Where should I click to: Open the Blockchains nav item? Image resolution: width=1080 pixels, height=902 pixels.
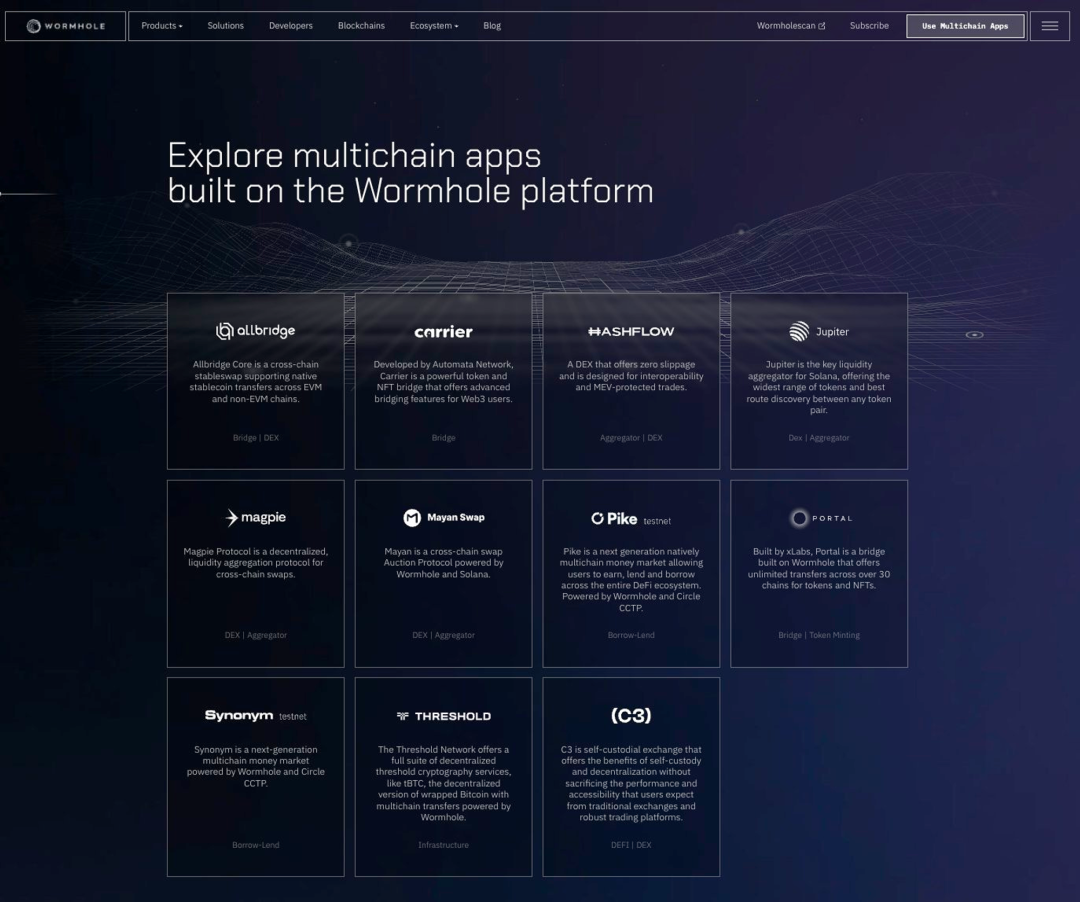click(x=362, y=25)
